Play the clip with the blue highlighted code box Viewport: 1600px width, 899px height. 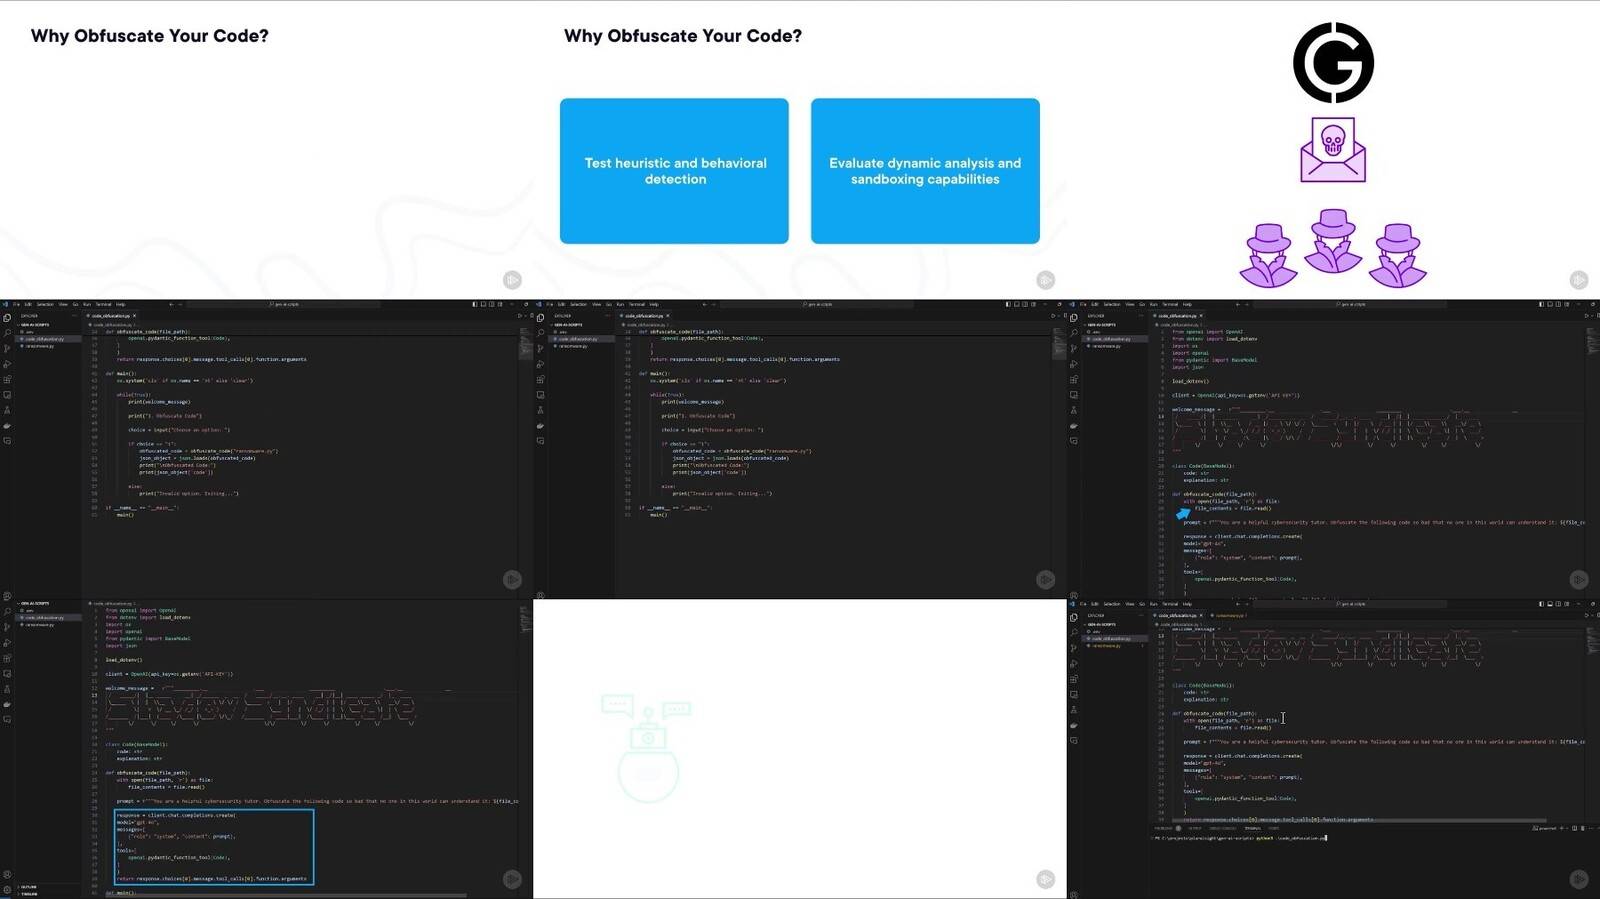pos(512,879)
